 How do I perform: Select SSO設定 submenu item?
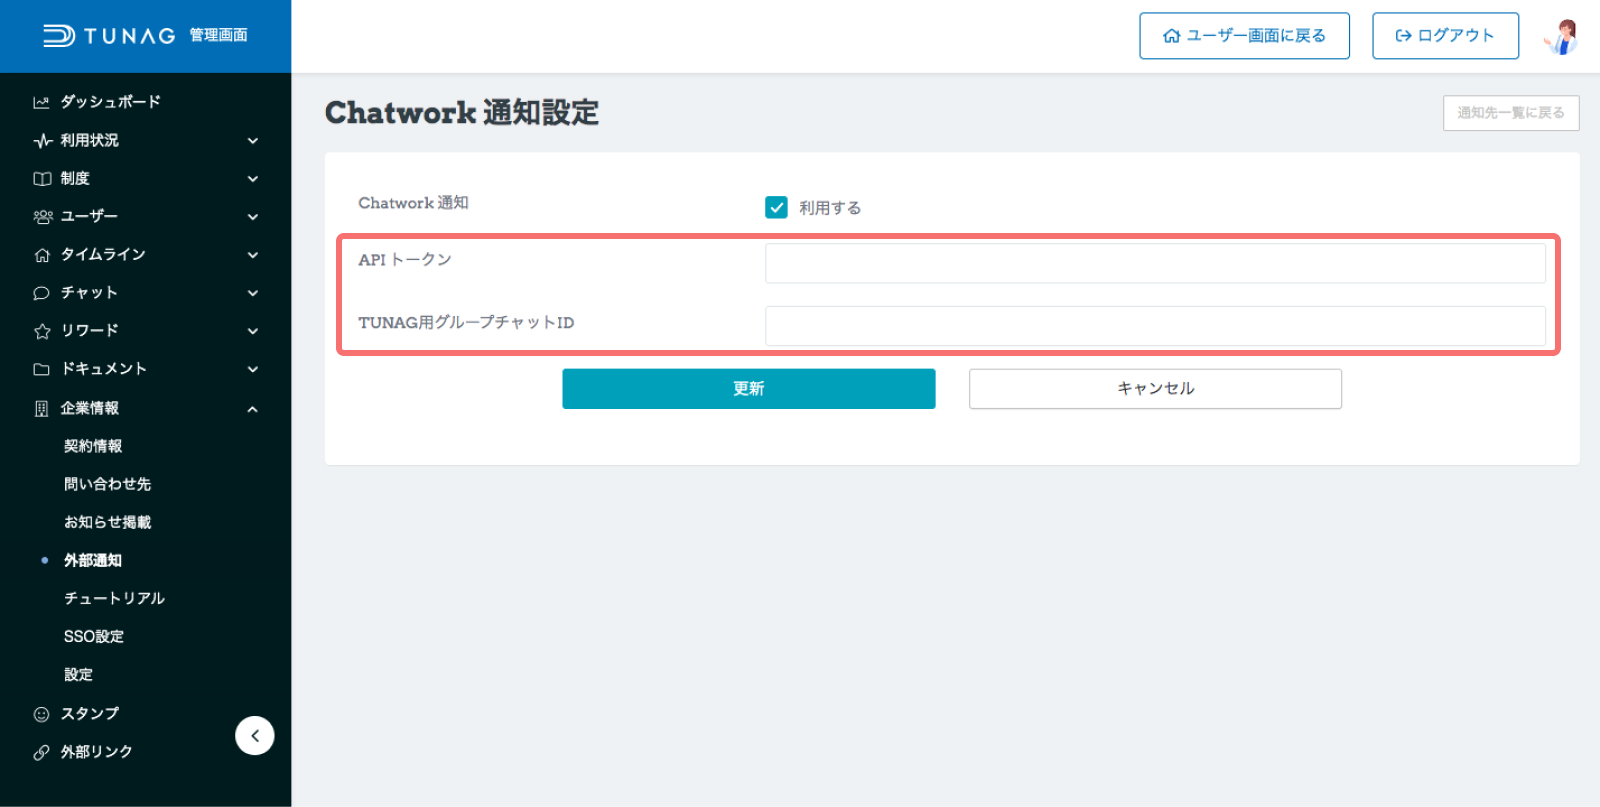pyautogui.click(x=94, y=636)
